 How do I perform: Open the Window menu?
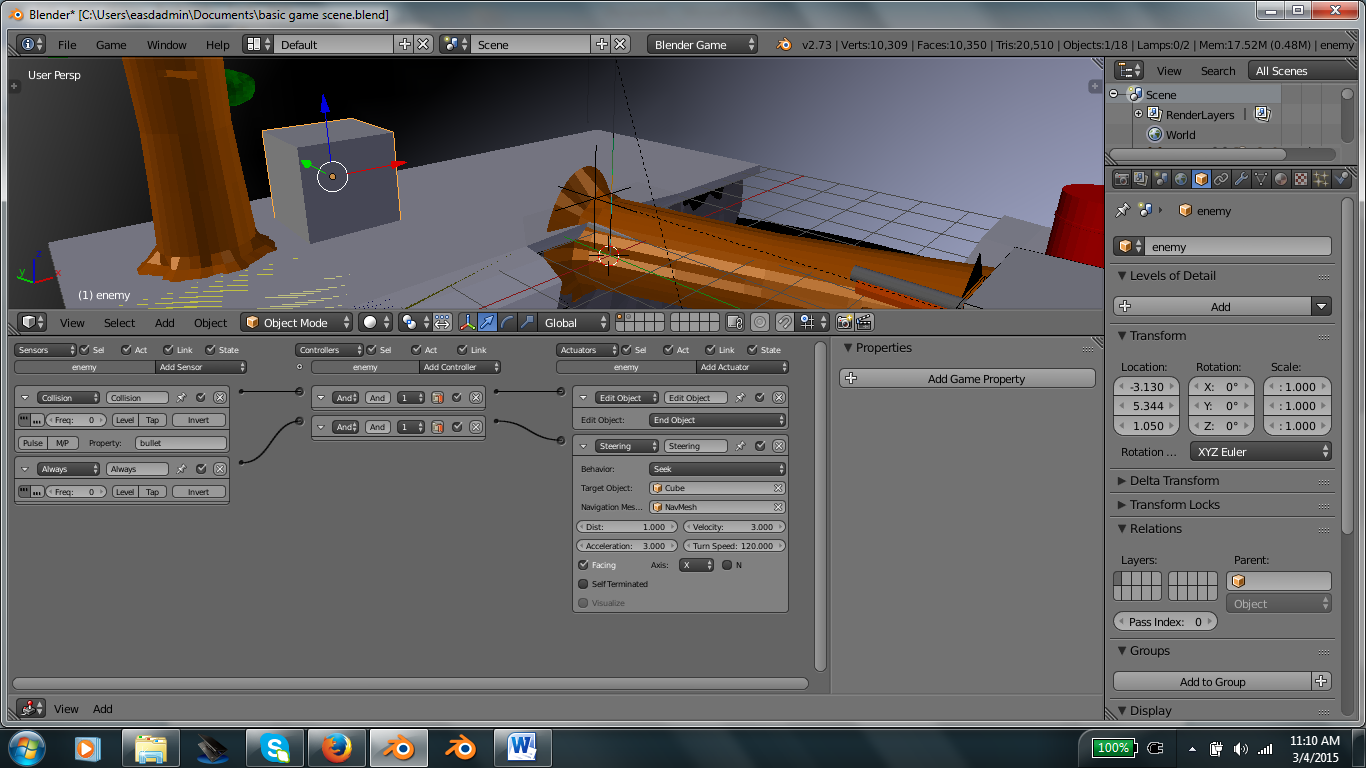(x=167, y=45)
